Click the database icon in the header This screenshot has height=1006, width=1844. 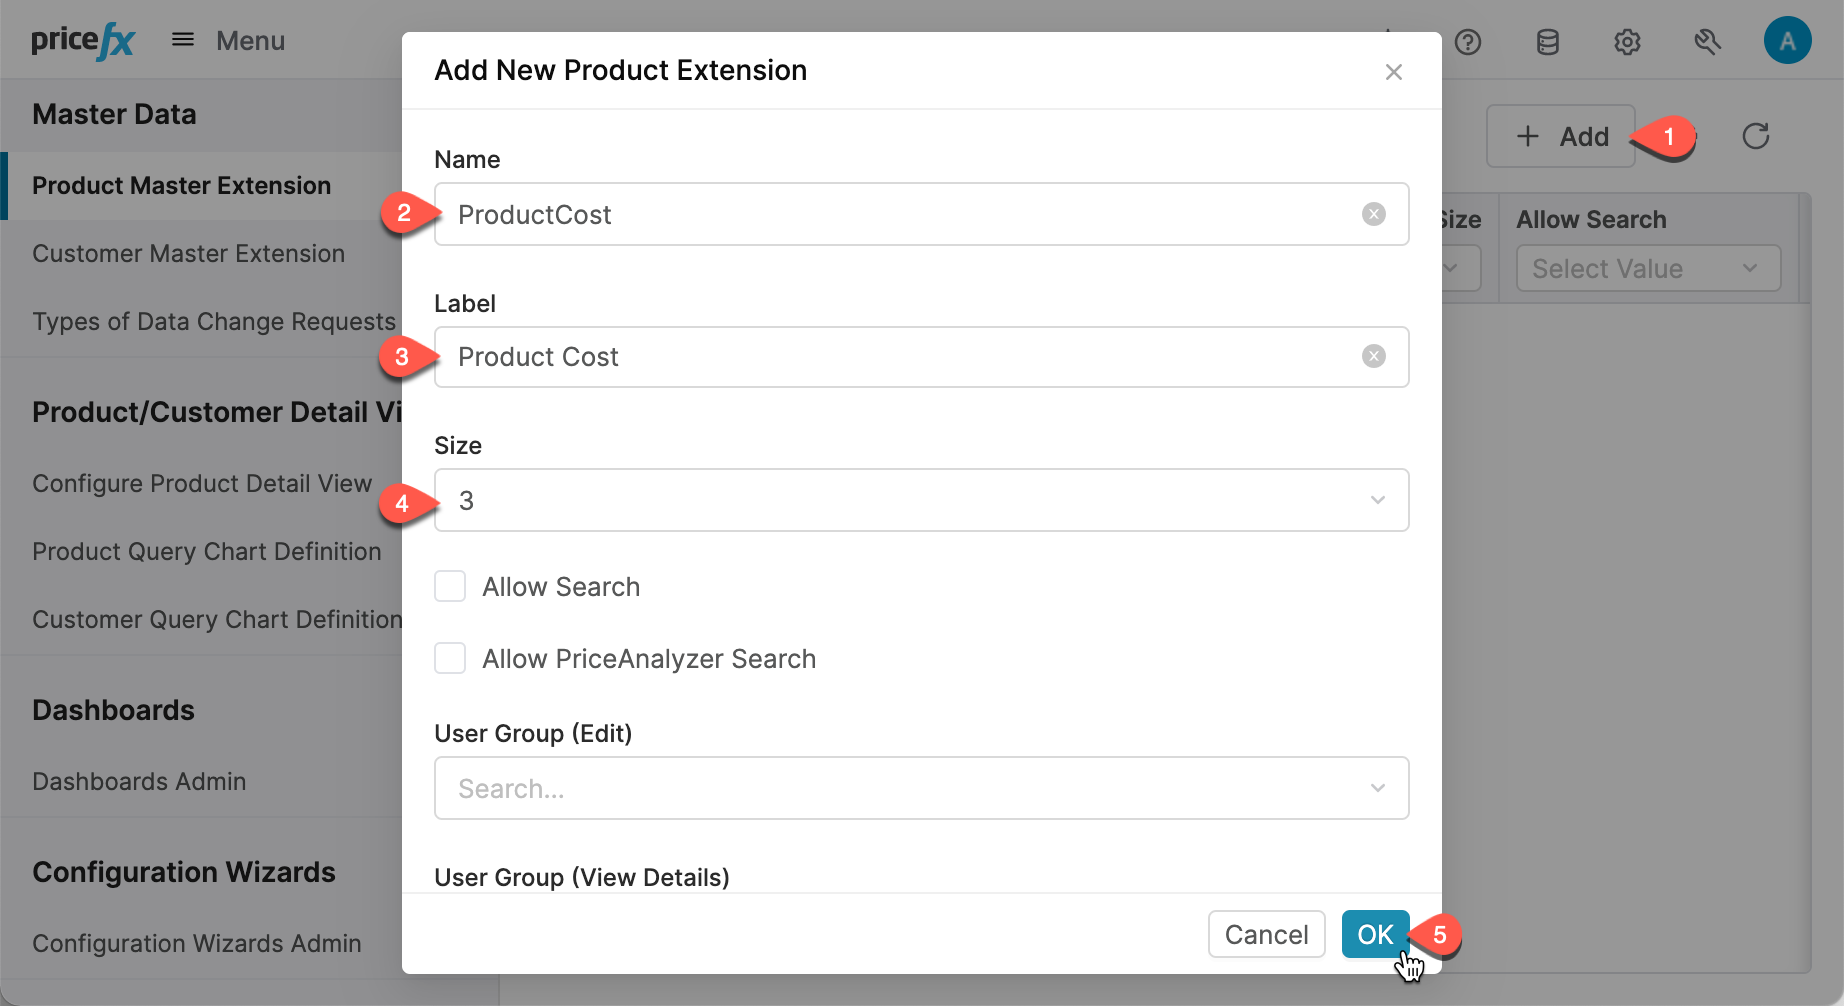click(x=1547, y=42)
